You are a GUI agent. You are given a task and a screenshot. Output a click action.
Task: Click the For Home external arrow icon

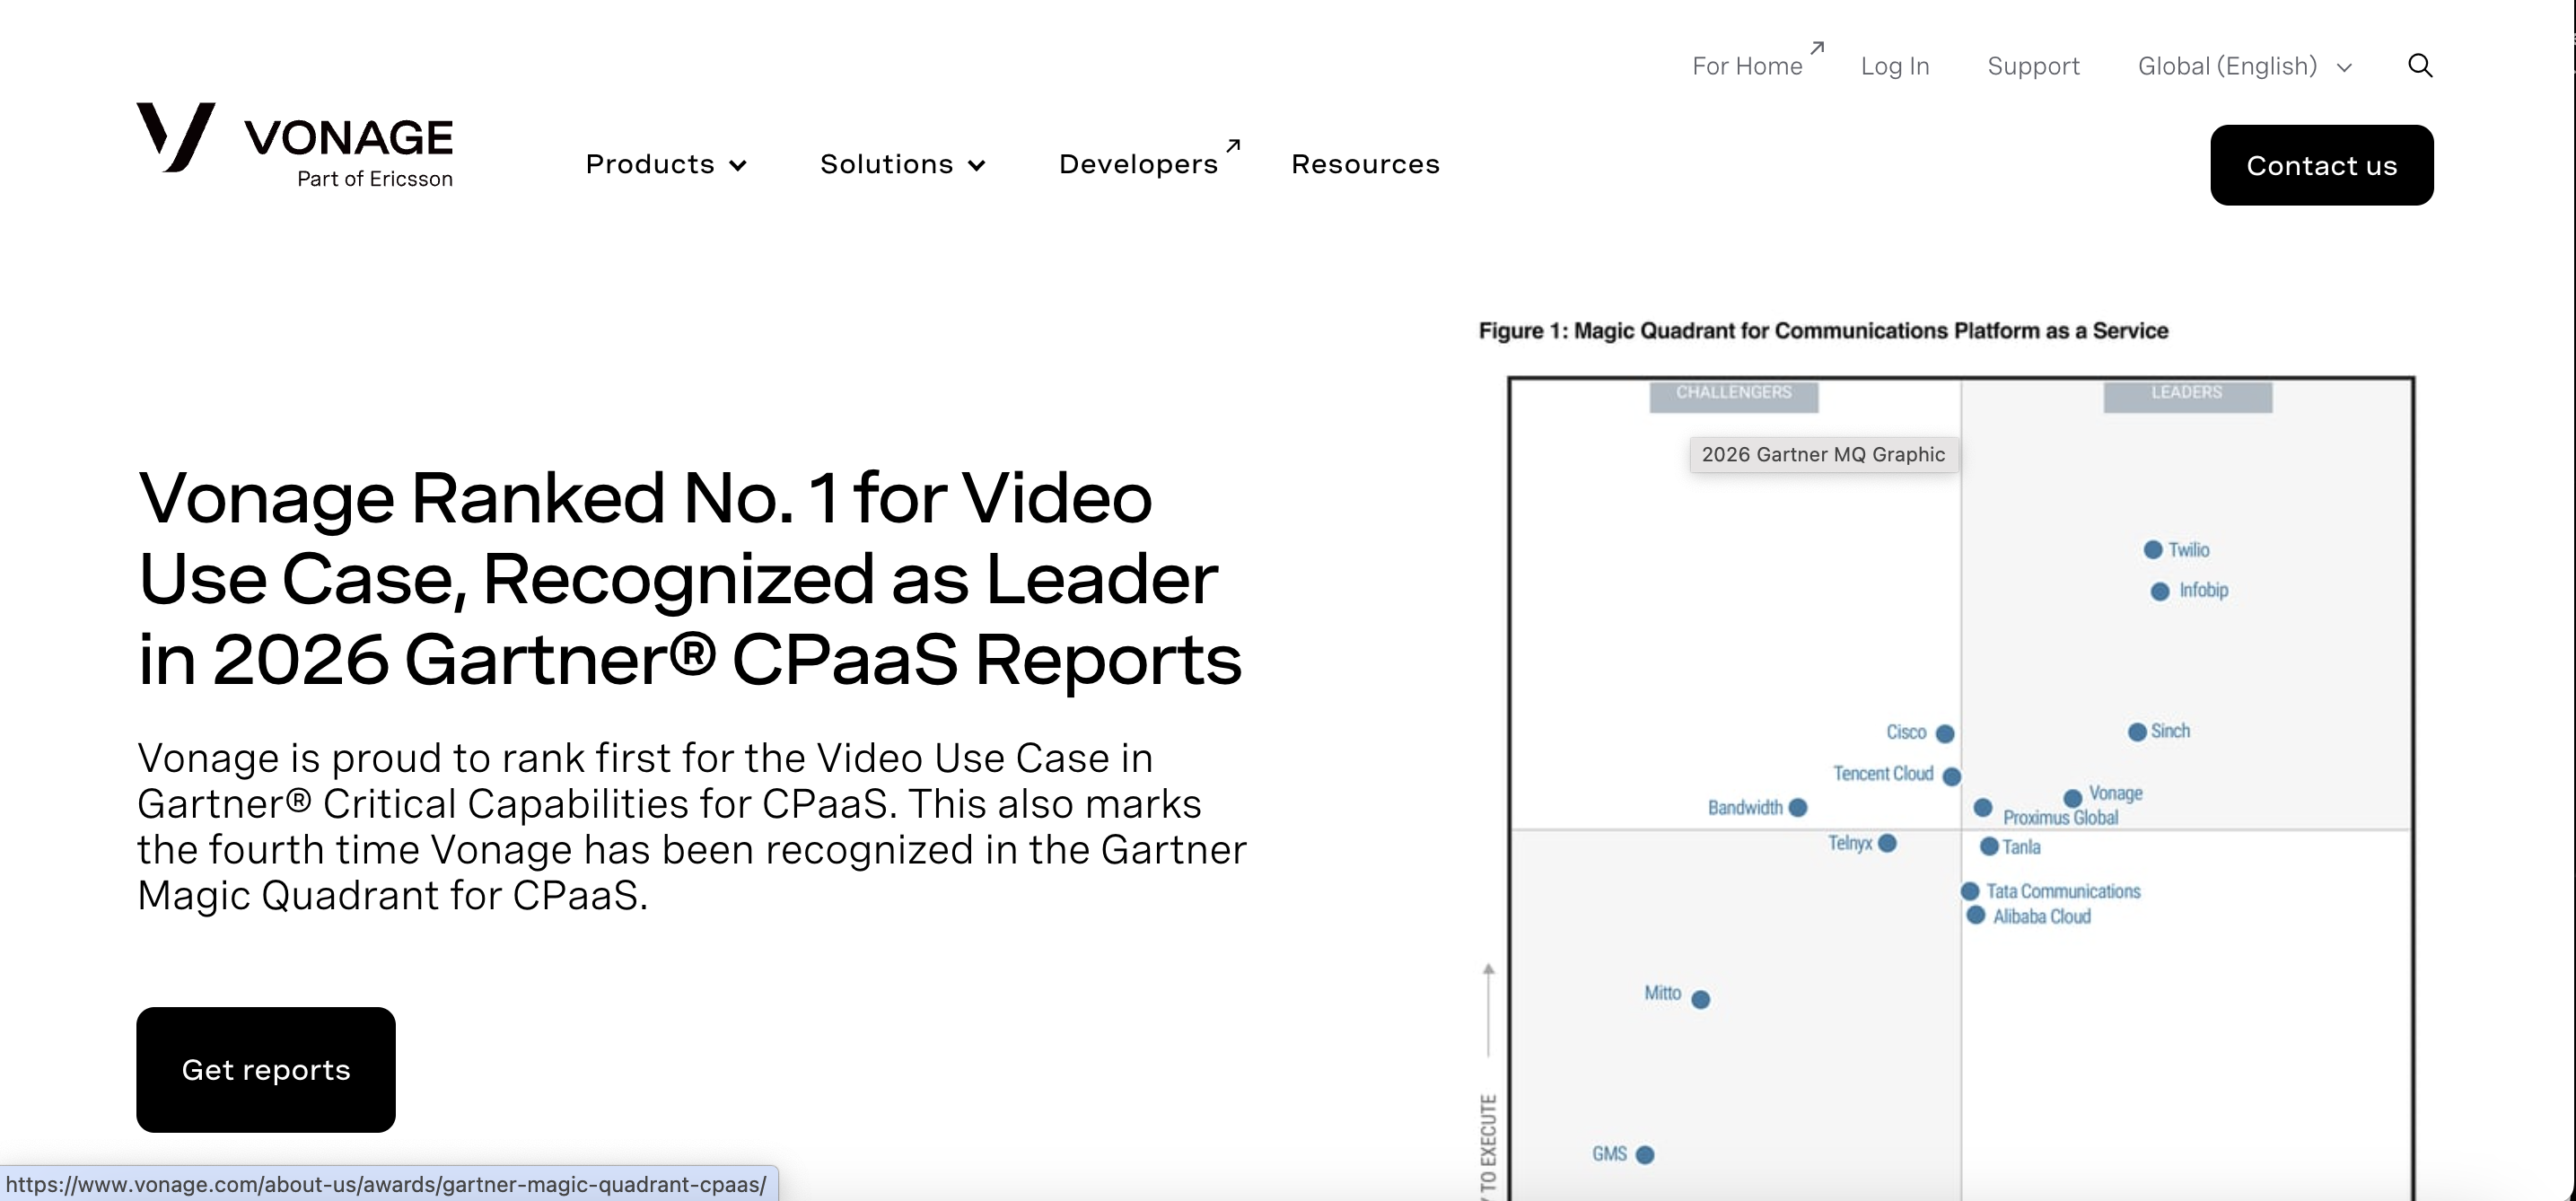click(1817, 47)
